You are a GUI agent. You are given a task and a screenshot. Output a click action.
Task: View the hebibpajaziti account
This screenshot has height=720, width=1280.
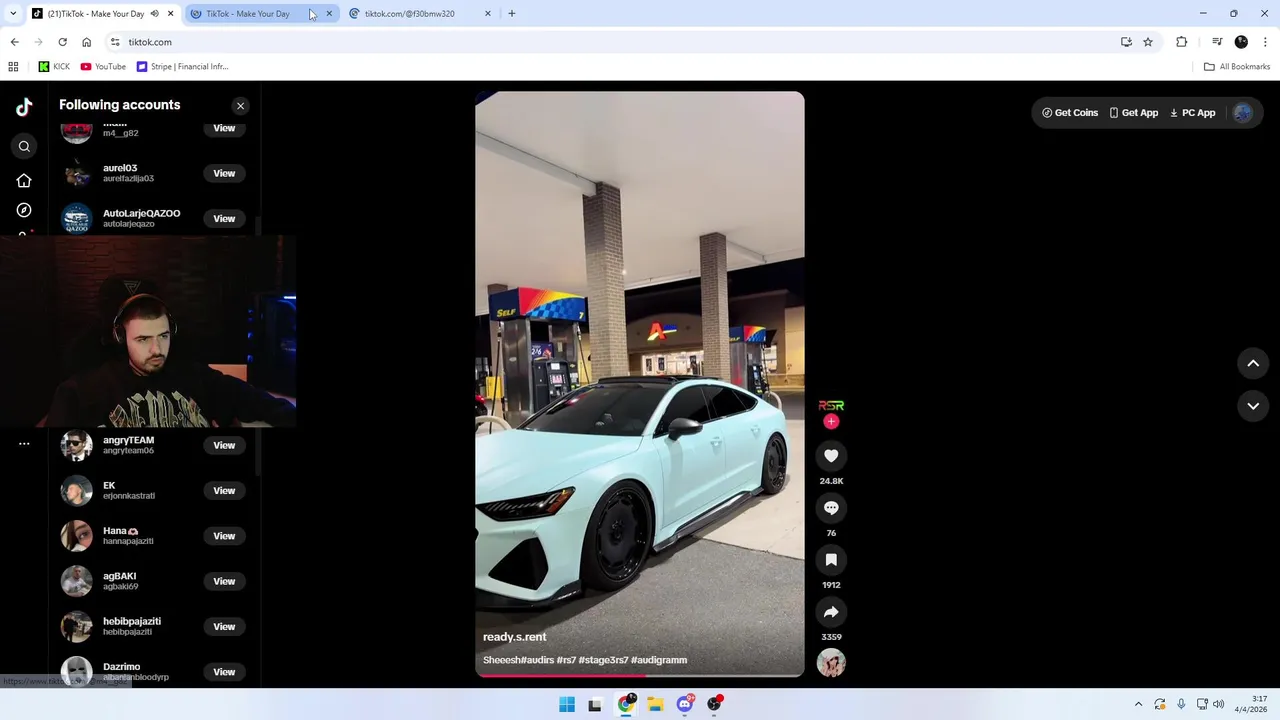pos(224,626)
